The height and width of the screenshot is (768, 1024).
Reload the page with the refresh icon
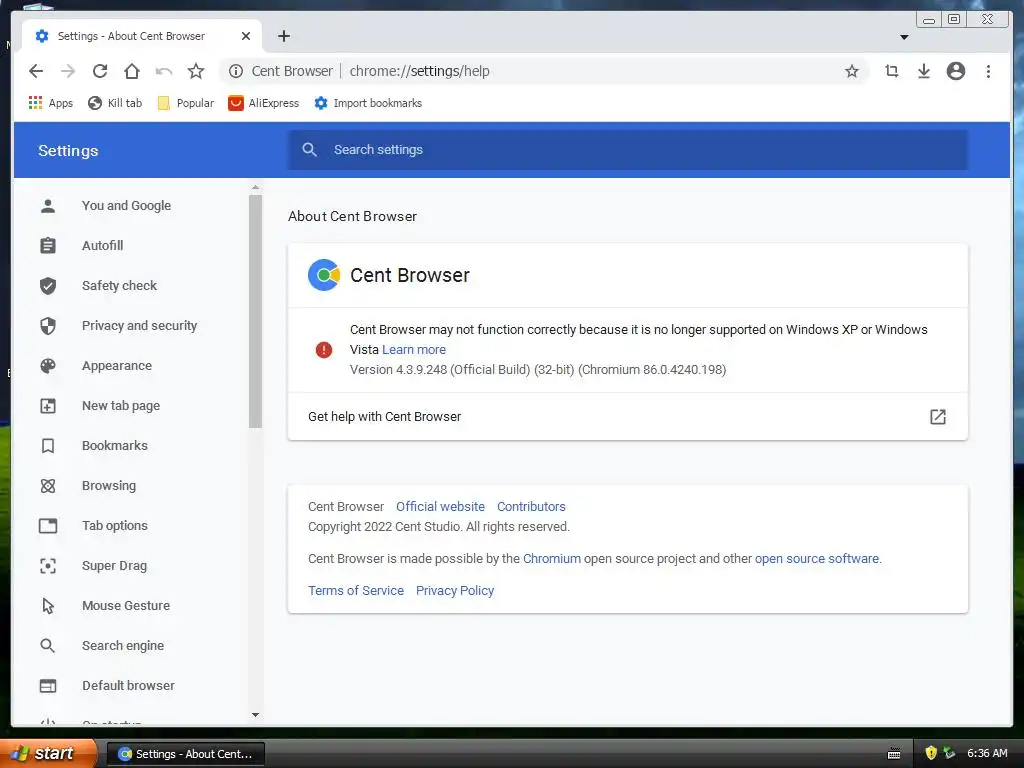(100, 71)
